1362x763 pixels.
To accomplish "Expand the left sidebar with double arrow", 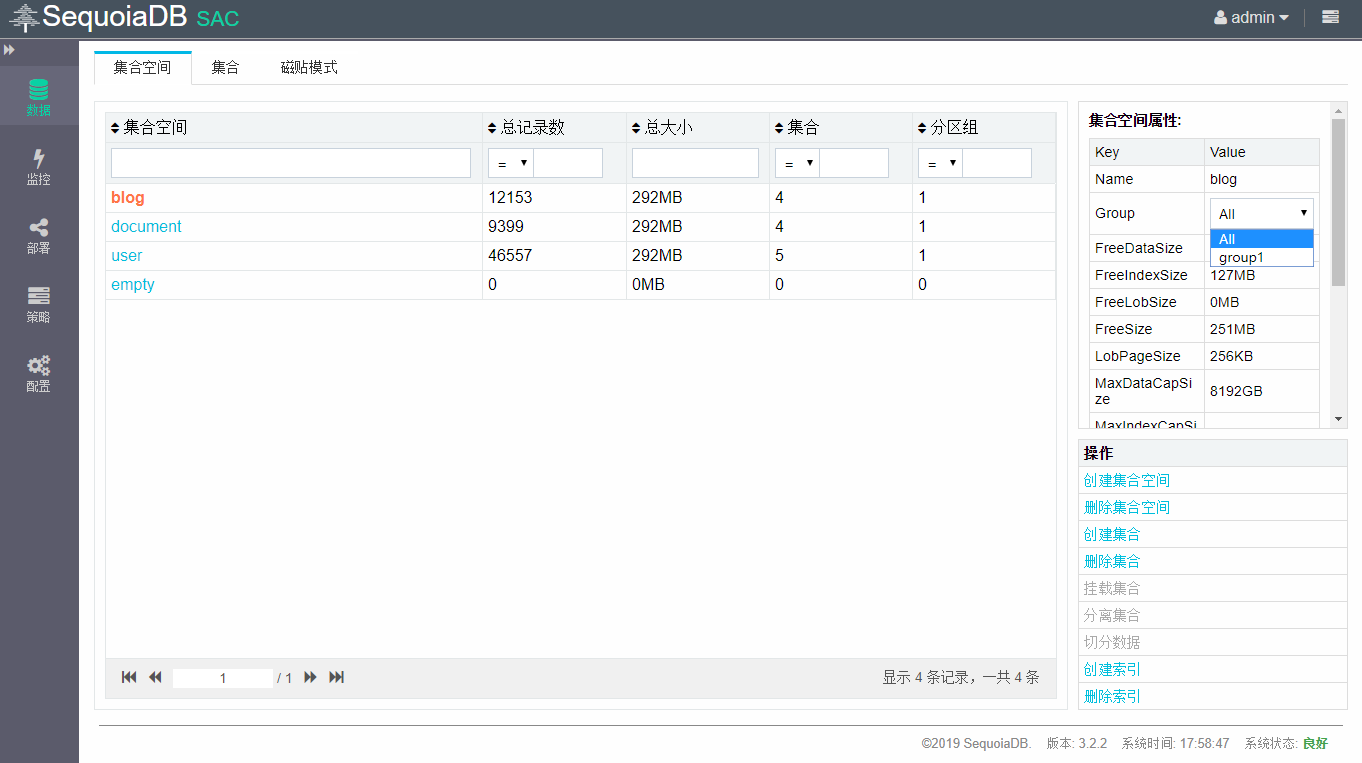I will pos(9,49).
